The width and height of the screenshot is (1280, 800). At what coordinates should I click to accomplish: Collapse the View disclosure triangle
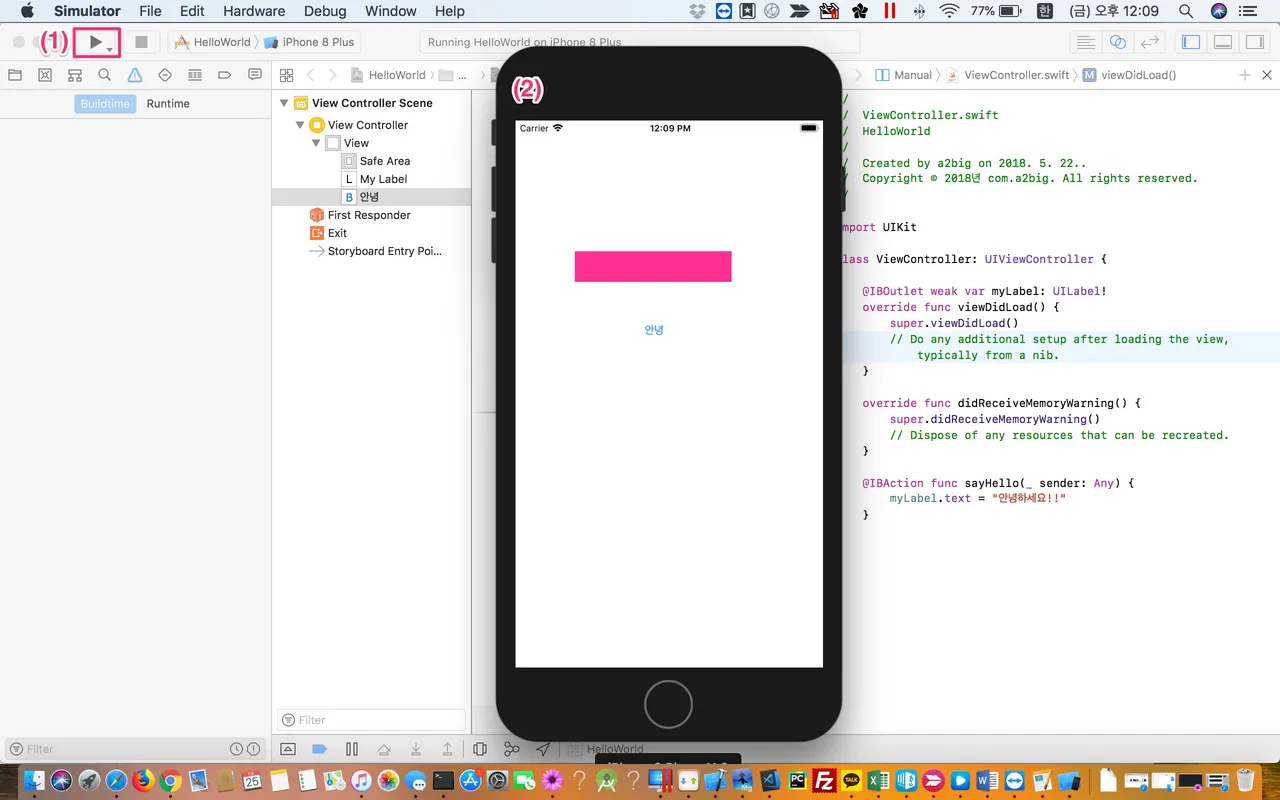click(316, 143)
